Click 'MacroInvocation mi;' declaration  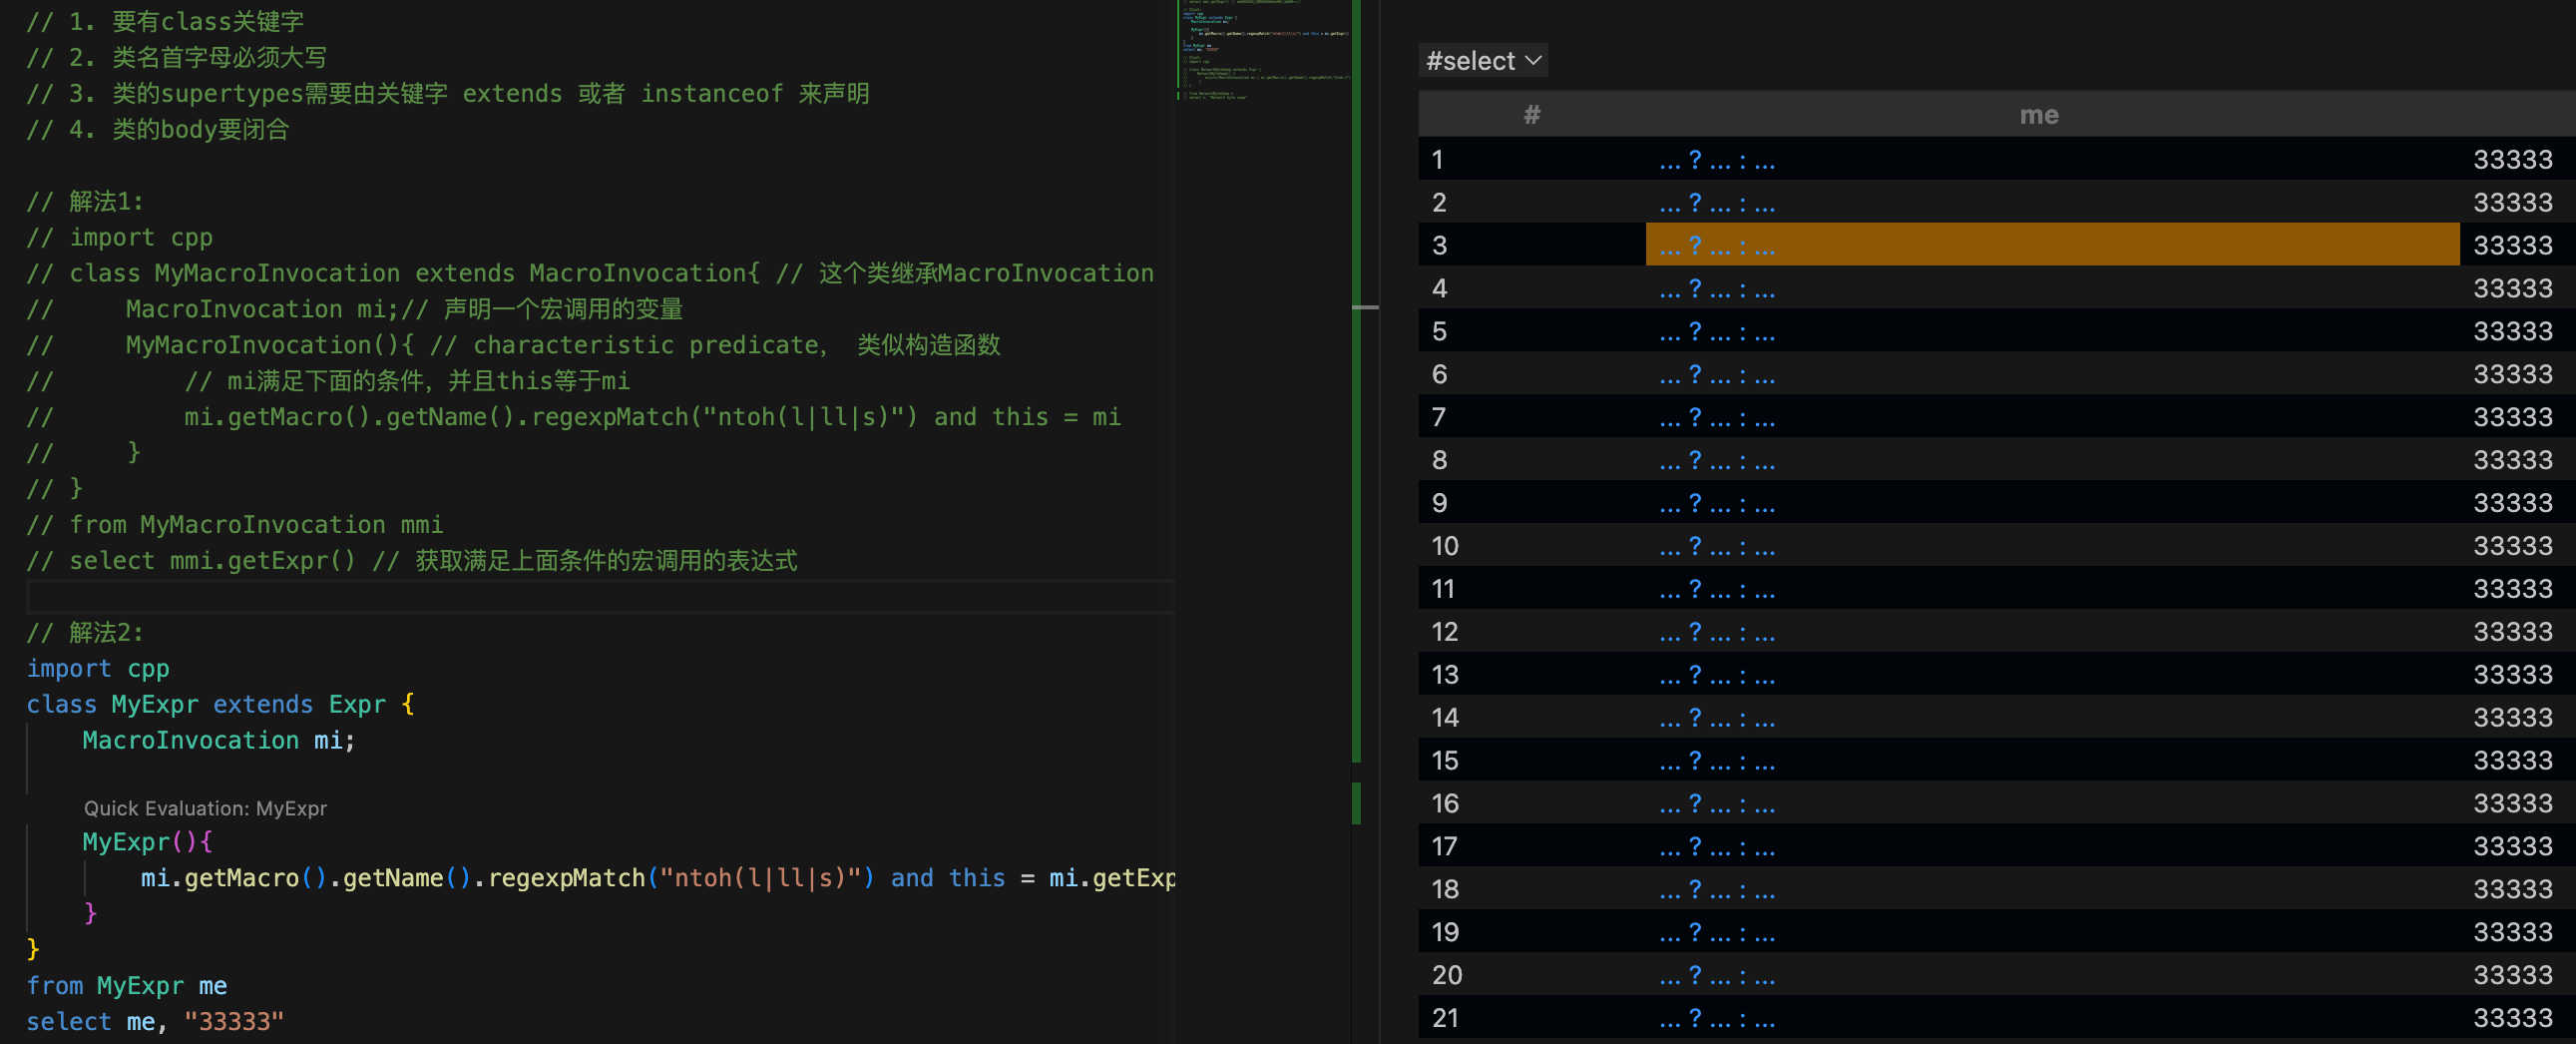point(218,741)
